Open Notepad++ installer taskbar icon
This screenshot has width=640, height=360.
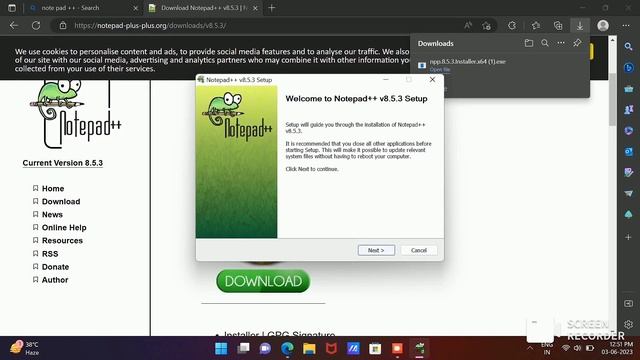pos(420,349)
